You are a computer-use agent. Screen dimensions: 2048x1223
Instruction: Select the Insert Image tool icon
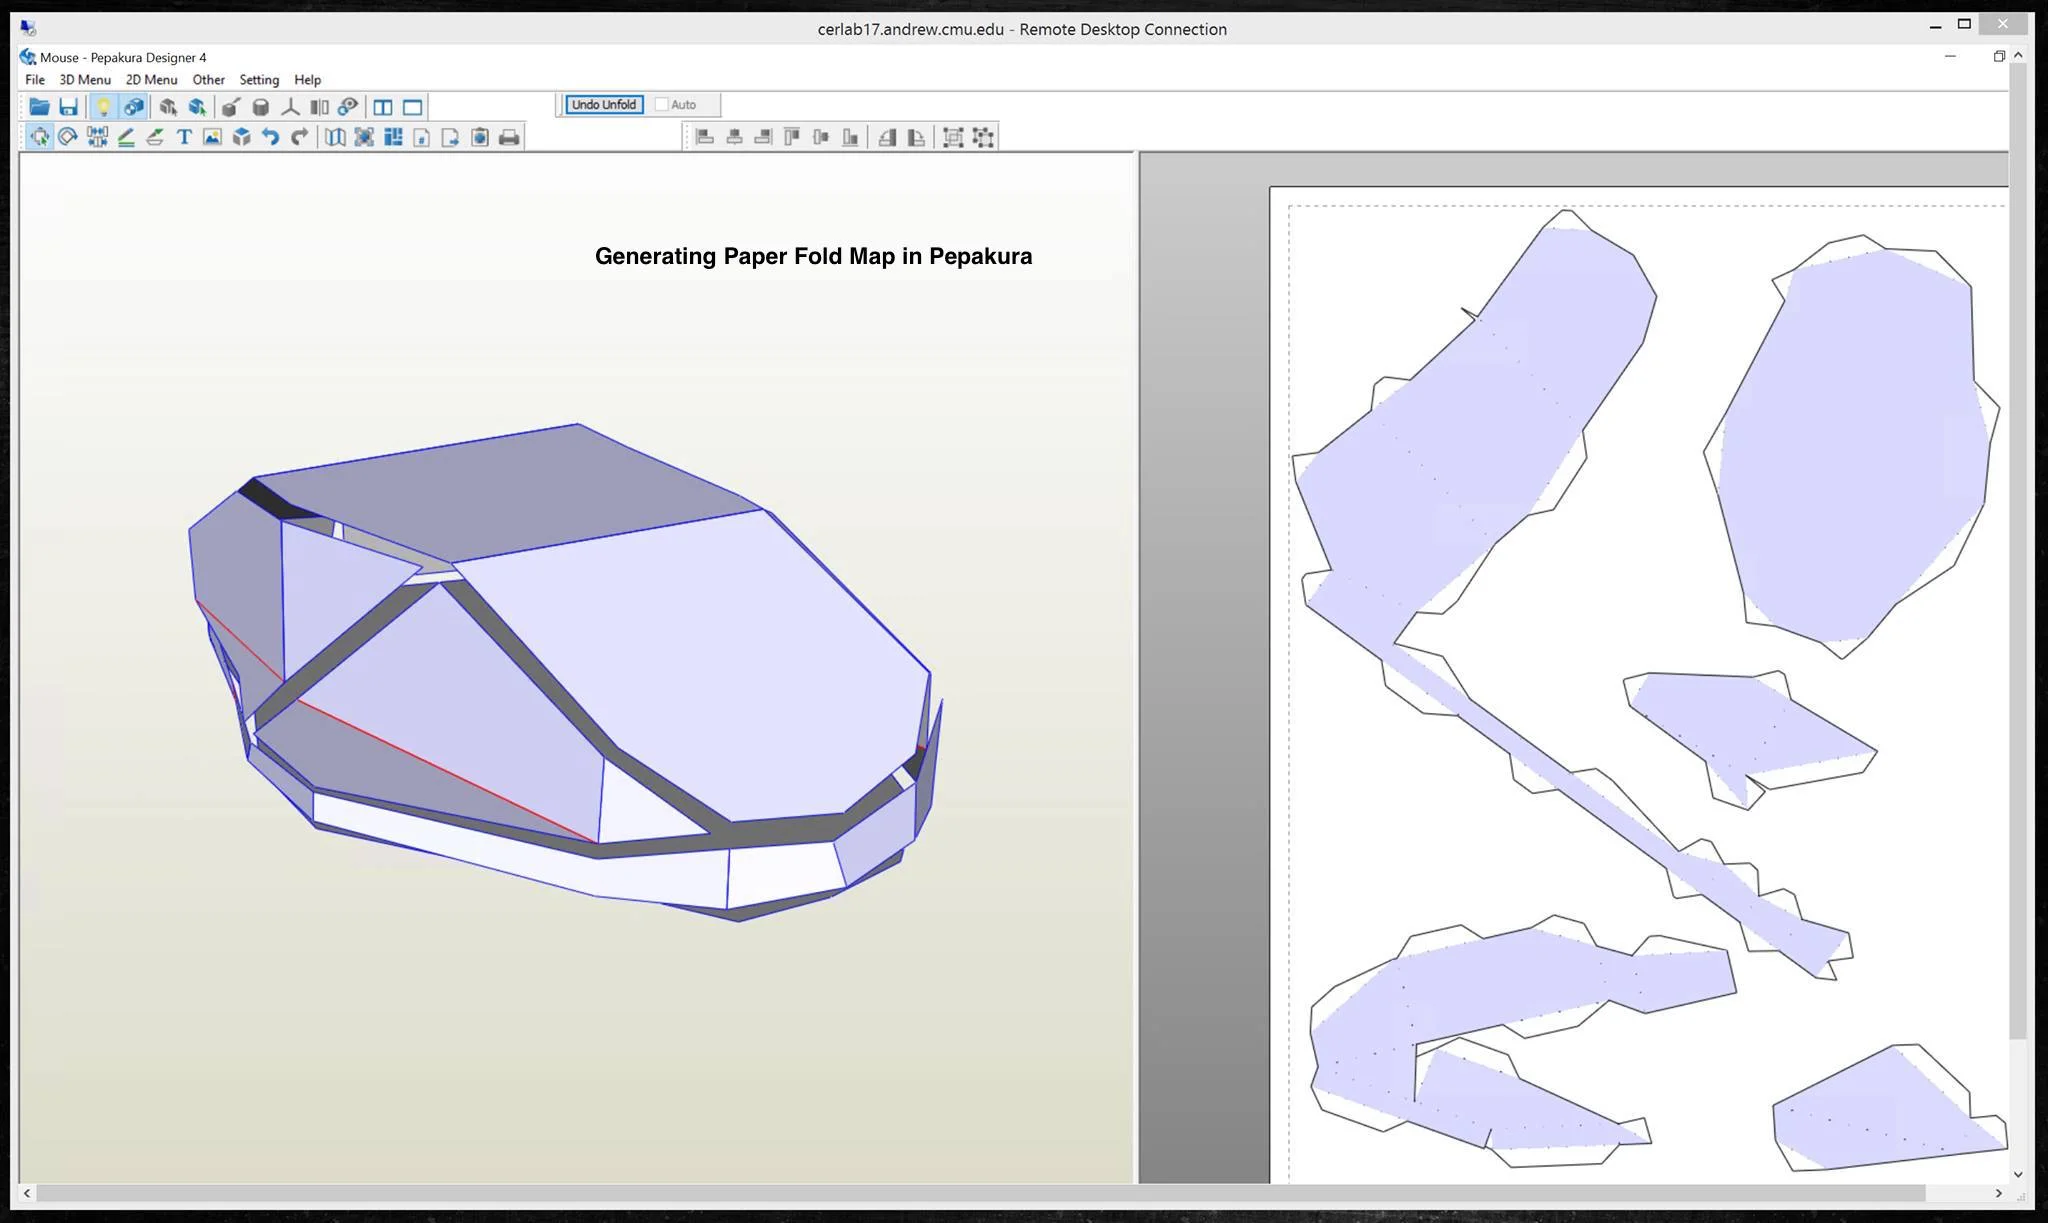pyautogui.click(x=212, y=137)
